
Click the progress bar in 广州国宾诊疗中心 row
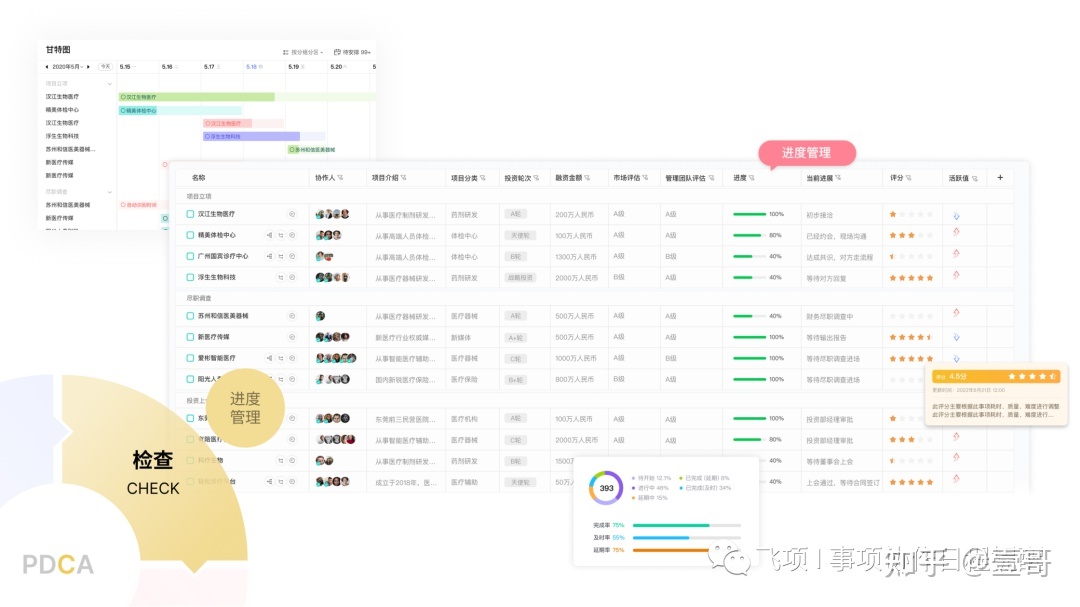click(x=749, y=256)
